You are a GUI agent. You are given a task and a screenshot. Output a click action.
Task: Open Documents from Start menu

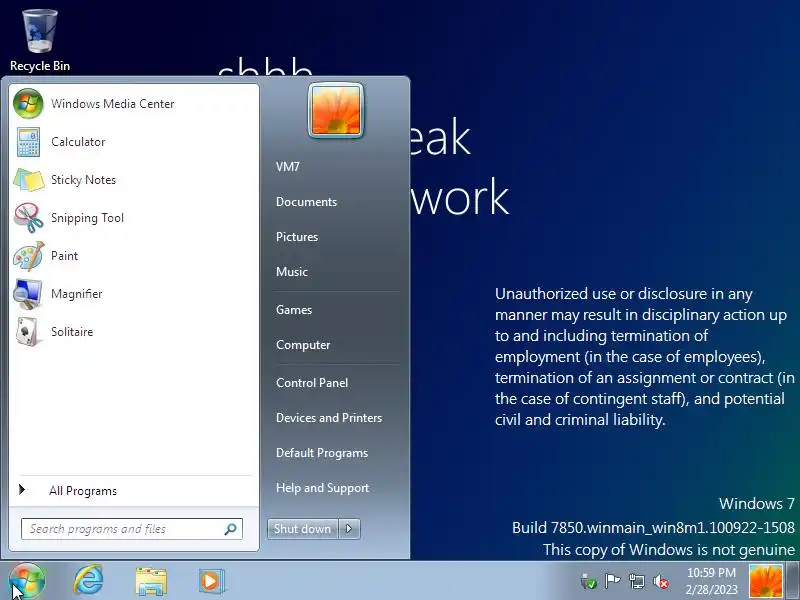[306, 202]
